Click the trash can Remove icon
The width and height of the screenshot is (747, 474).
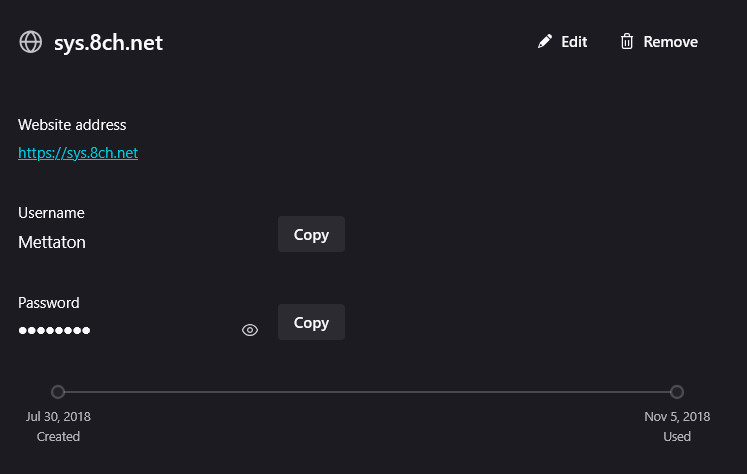pyautogui.click(x=626, y=41)
